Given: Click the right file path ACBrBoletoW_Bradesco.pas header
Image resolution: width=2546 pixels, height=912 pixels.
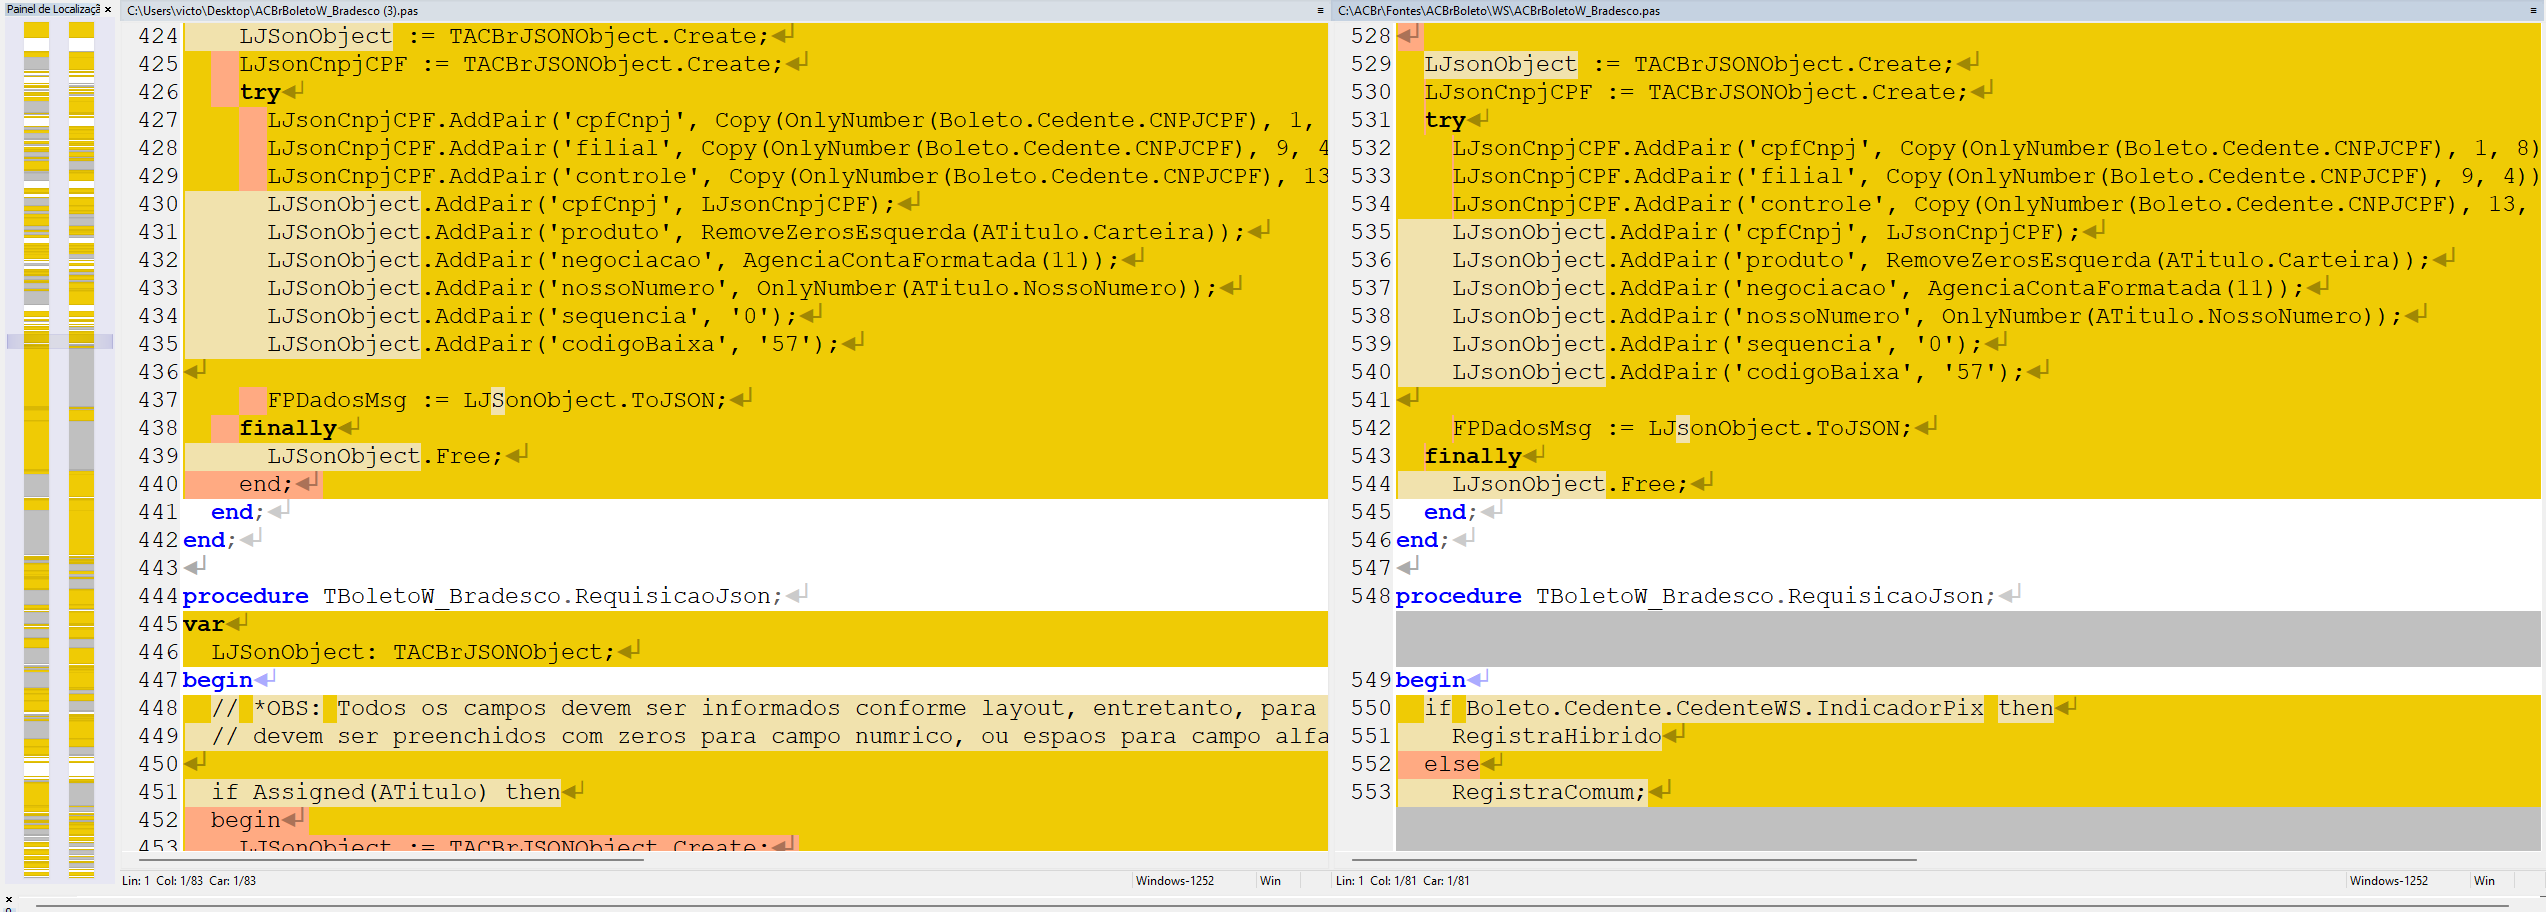Looking at the screenshot, I should click(1499, 11).
